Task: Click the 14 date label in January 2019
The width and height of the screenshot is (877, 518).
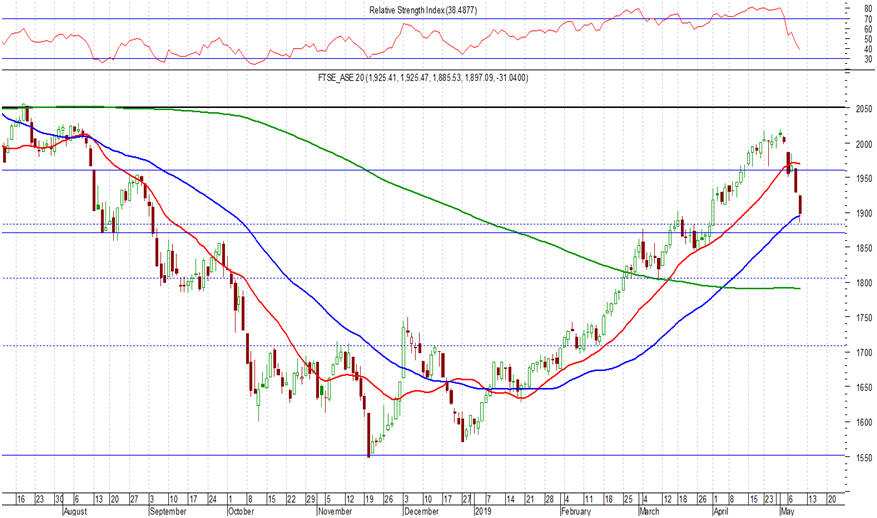Action: (x=511, y=498)
